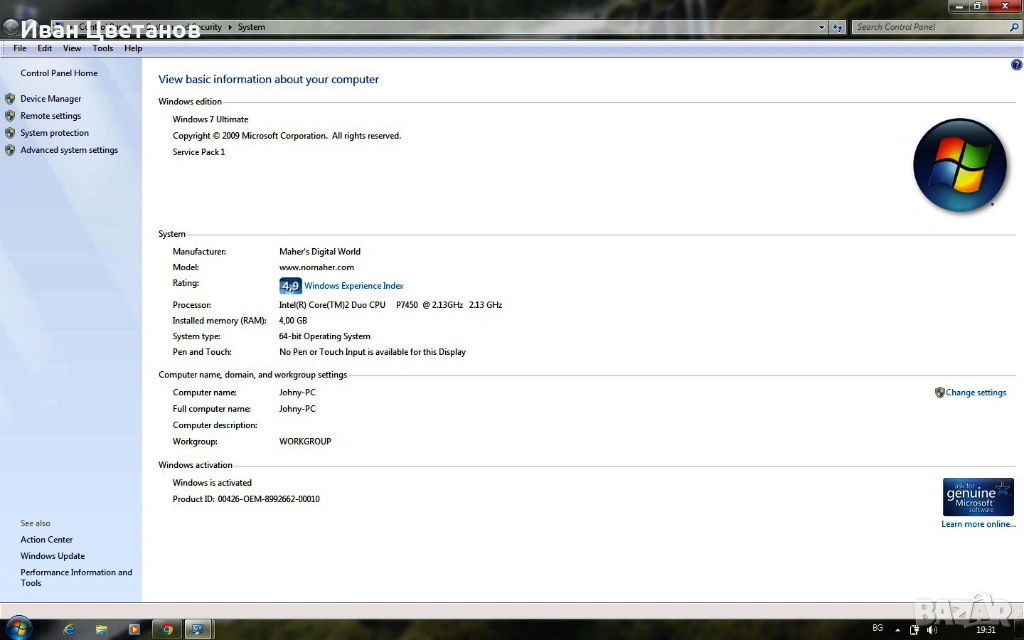Click the genuine Microsoft software badge
This screenshot has height=640, width=1024.
tap(977, 497)
